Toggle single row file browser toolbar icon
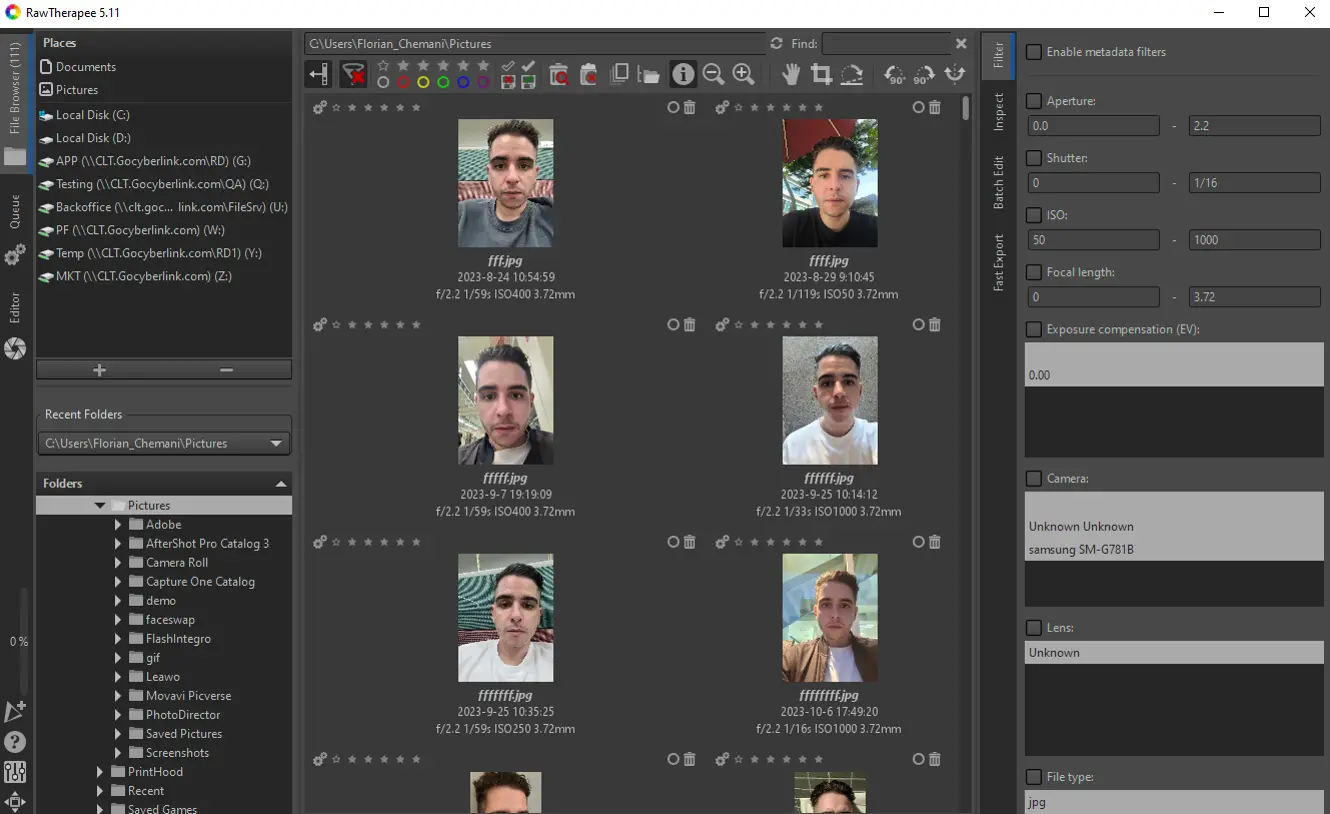This screenshot has width=1330, height=814. [x=620, y=74]
